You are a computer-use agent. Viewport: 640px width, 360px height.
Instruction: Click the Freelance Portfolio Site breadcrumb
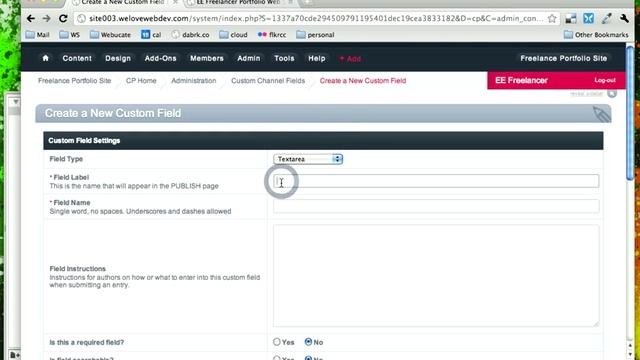tap(75, 81)
